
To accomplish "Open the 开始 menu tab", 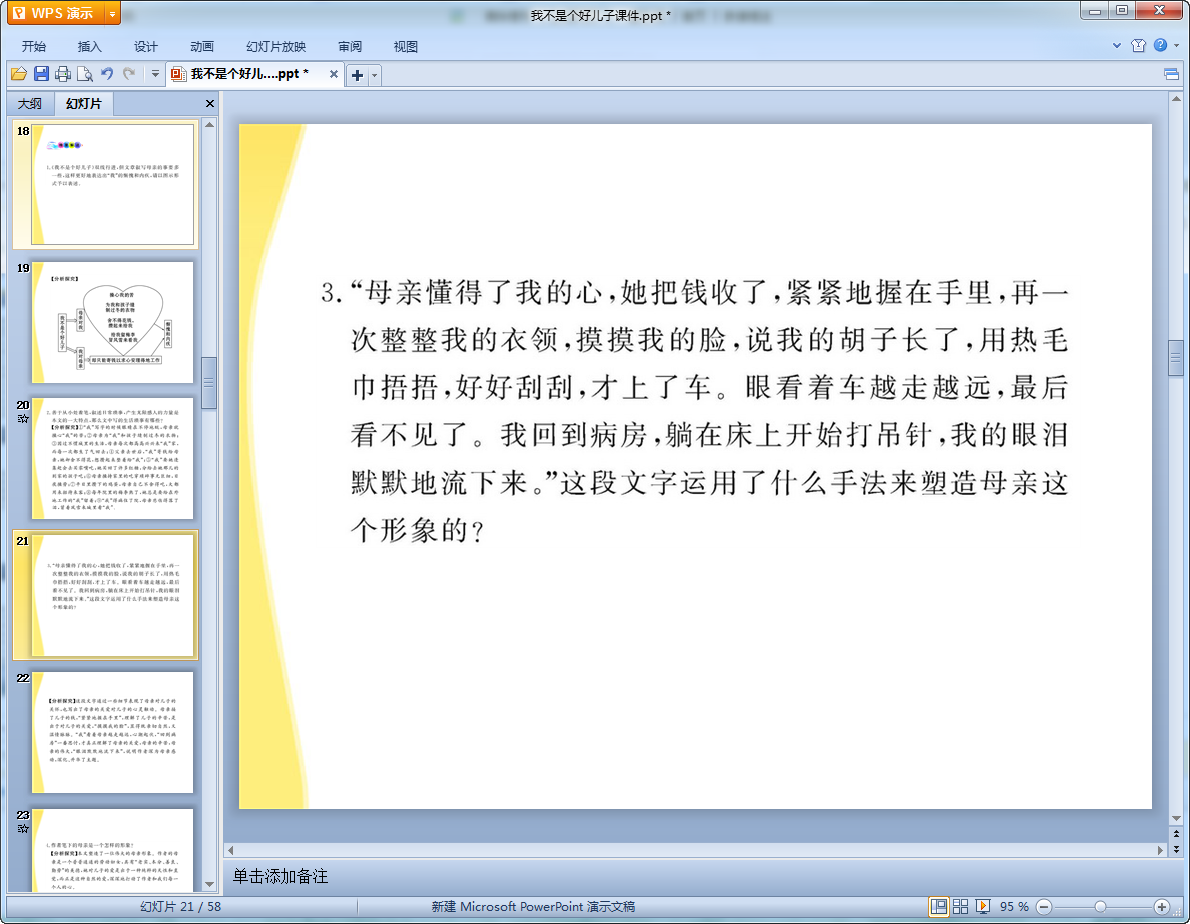I will [33, 46].
